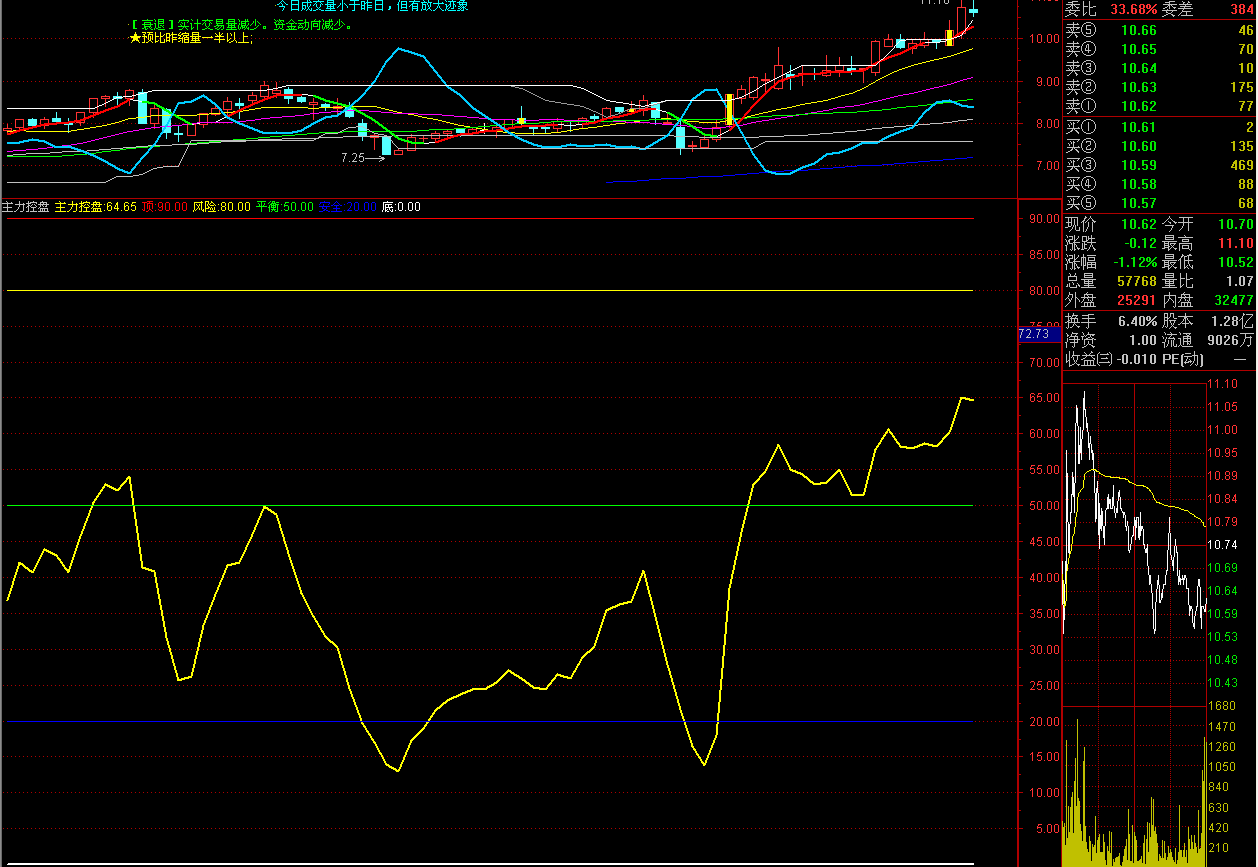Click the 委差 value 384
This screenshot has width=1258, height=867.
coord(1241,10)
